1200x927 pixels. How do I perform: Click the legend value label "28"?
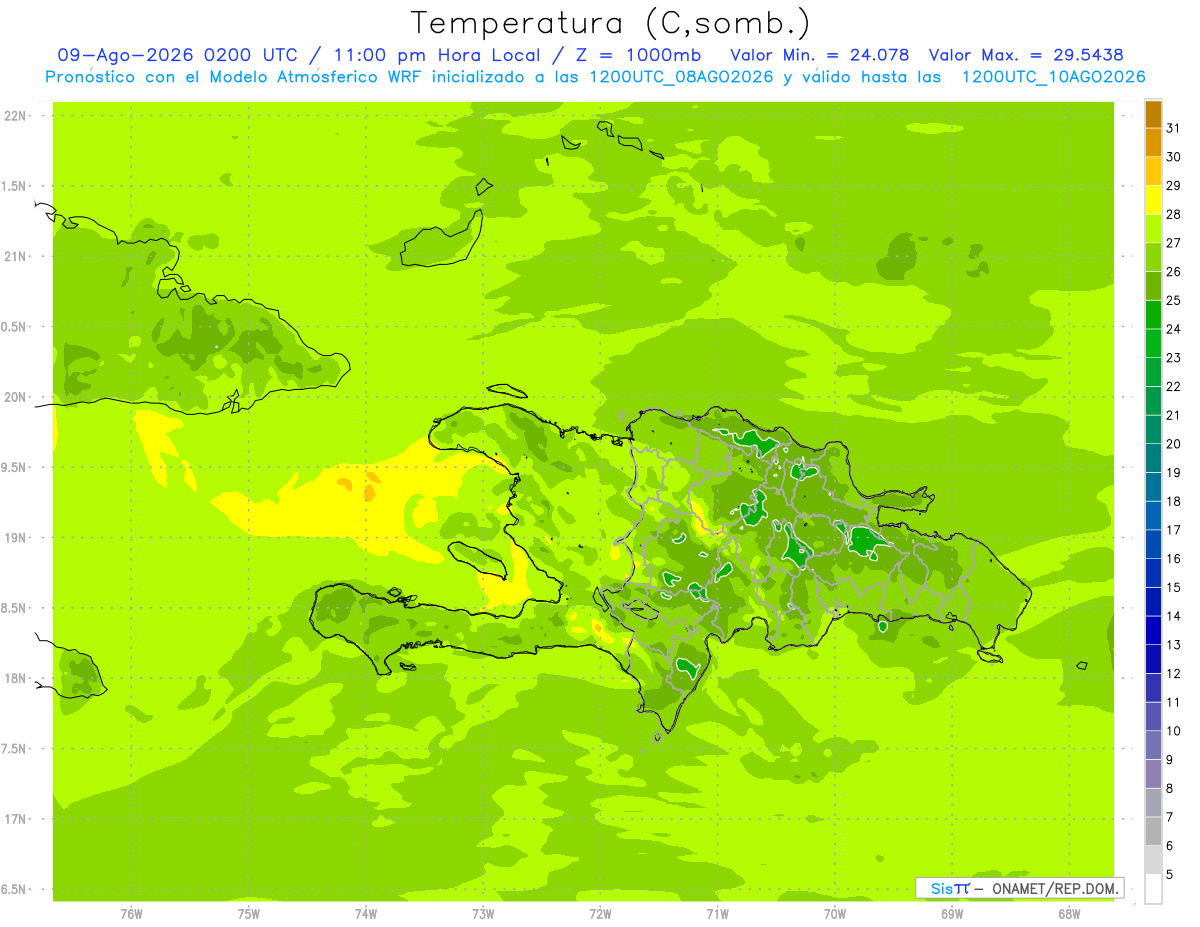(x=1173, y=214)
